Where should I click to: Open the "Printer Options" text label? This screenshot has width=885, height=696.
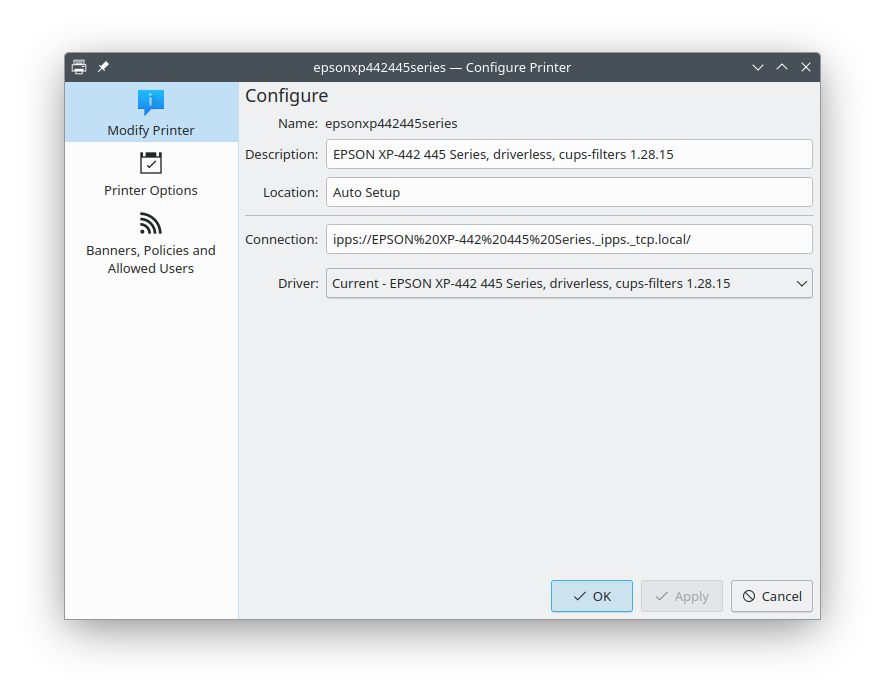(x=151, y=190)
